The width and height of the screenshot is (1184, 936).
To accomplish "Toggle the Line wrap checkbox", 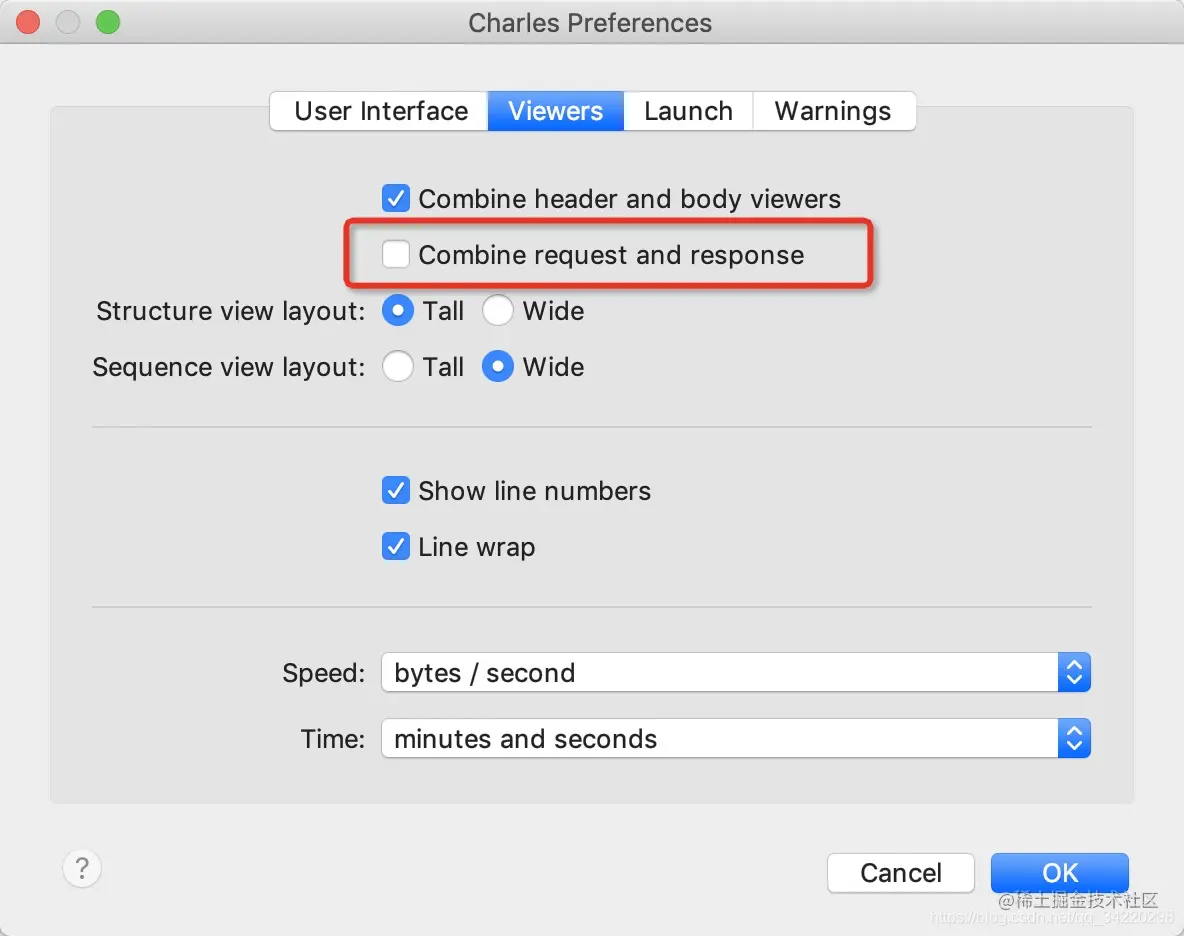I will [x=397, y=547].
